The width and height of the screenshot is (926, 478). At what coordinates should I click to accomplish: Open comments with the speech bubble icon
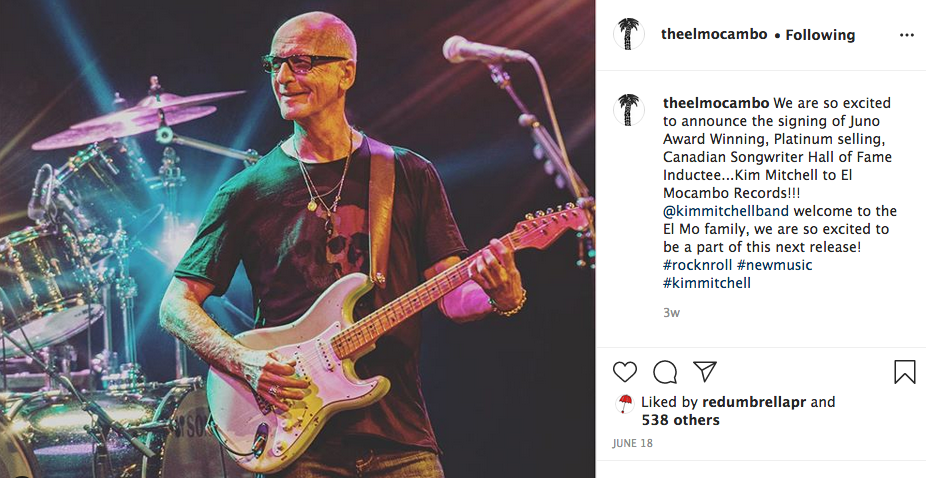(x=665, y=372)
